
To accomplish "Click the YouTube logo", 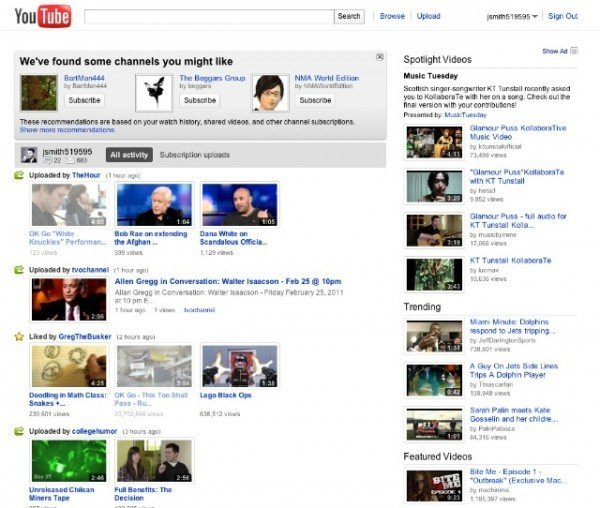I will pos(42,16).
